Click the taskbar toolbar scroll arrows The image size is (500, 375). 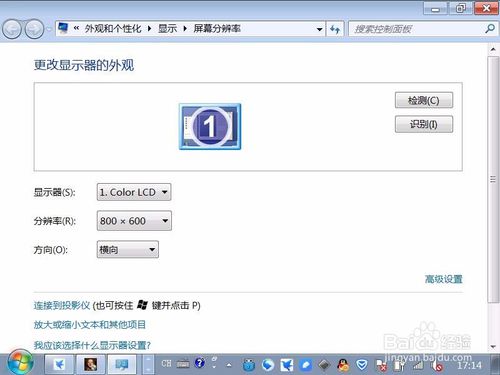[x=148, y=364]
